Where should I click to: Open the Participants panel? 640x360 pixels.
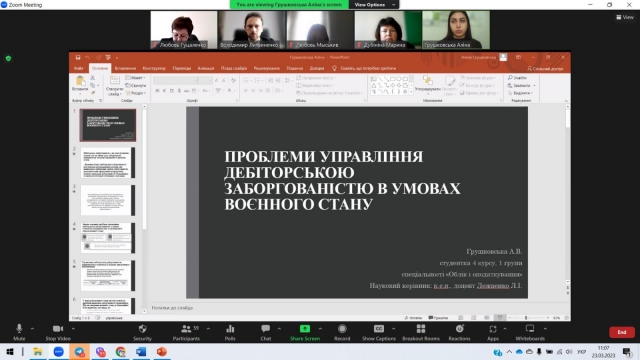click(186, 332)
